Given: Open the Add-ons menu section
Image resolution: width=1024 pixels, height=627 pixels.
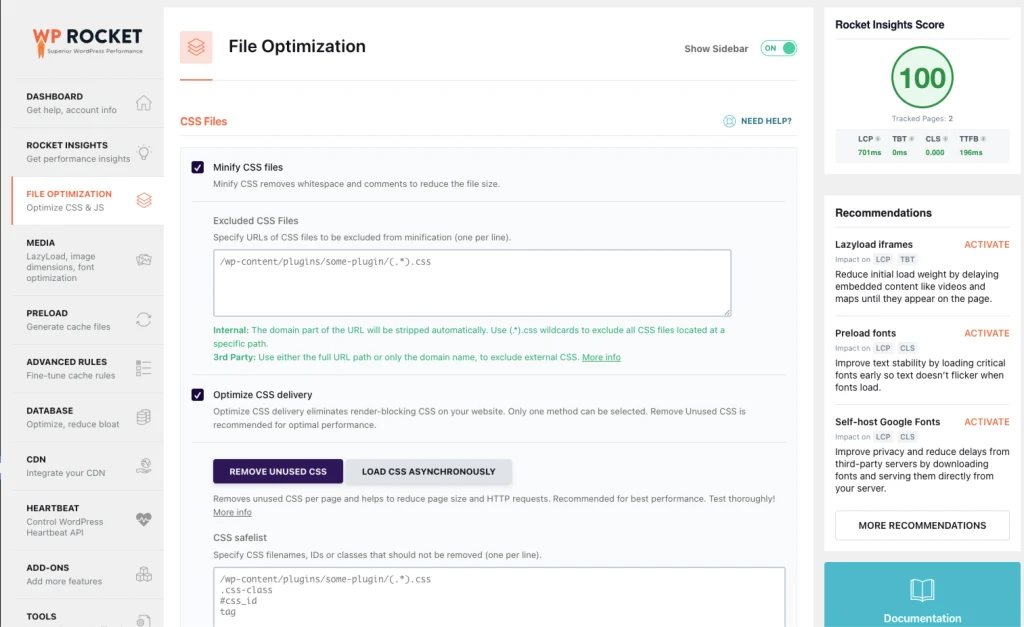Looking at the screenshot, I should [88, 574].
